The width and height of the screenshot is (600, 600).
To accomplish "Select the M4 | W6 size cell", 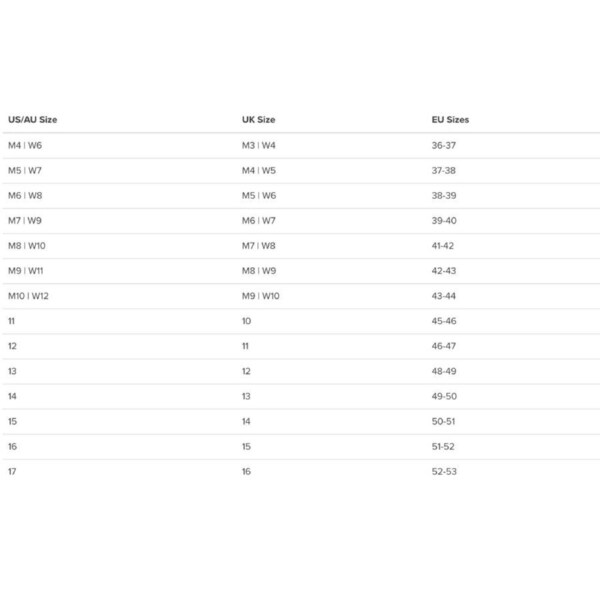I will tap(25, 145).
